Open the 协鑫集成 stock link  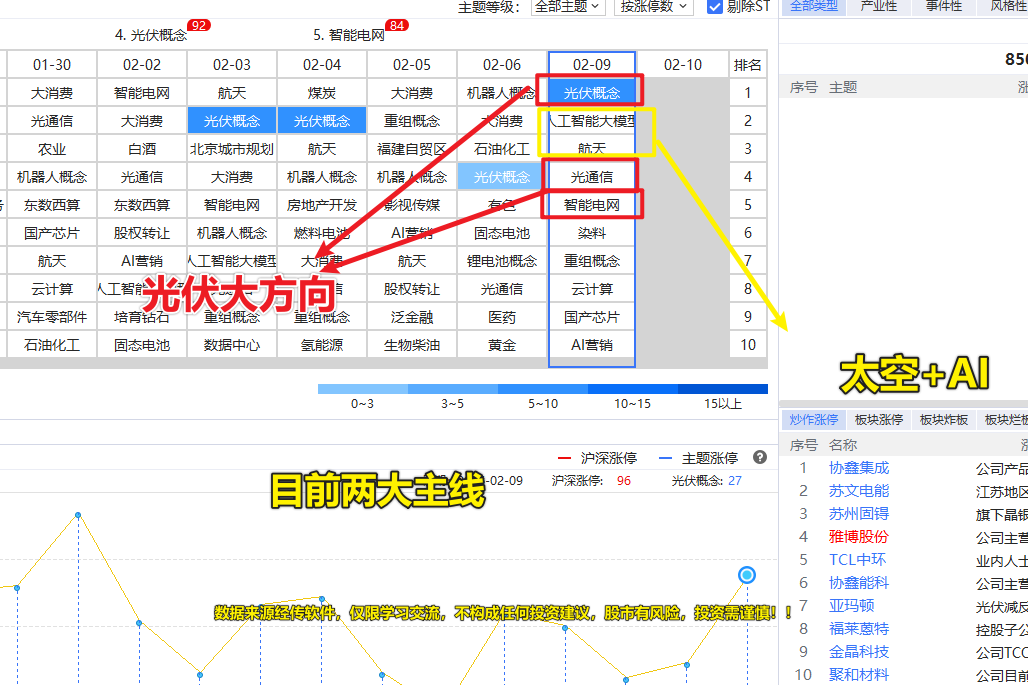pos(858,468)
